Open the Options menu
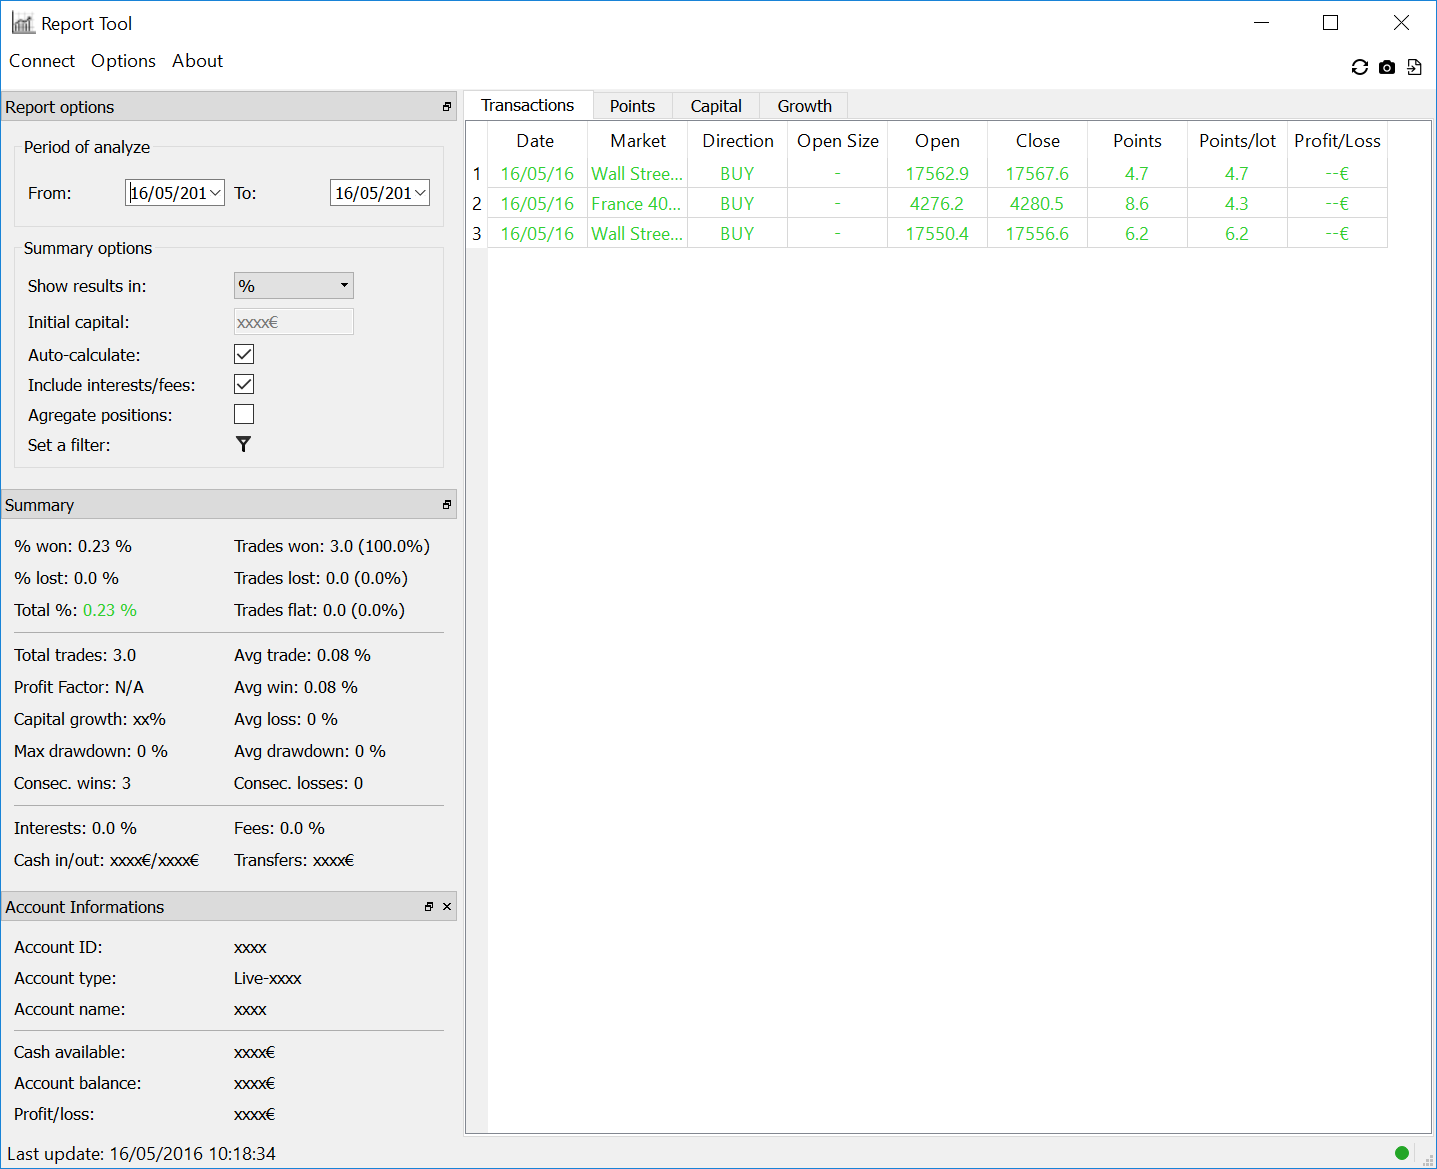This screenshot has width=1437, height=1169. pos(123,61)
